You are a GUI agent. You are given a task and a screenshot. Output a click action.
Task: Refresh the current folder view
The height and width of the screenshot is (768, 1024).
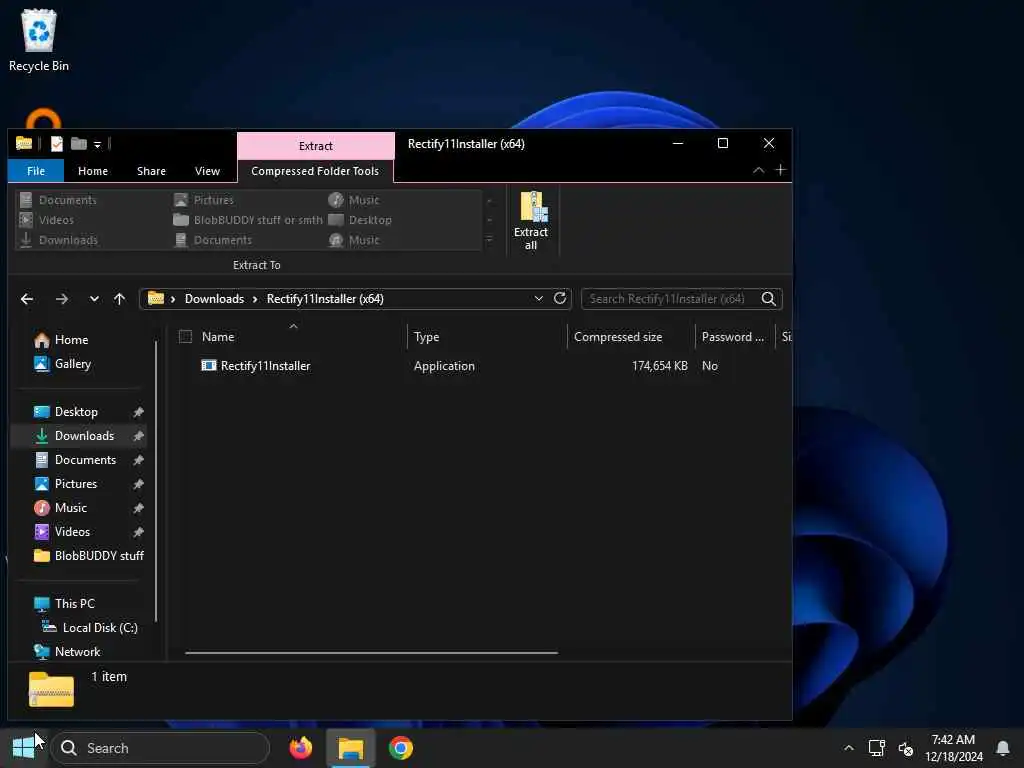tap(560, 298)
